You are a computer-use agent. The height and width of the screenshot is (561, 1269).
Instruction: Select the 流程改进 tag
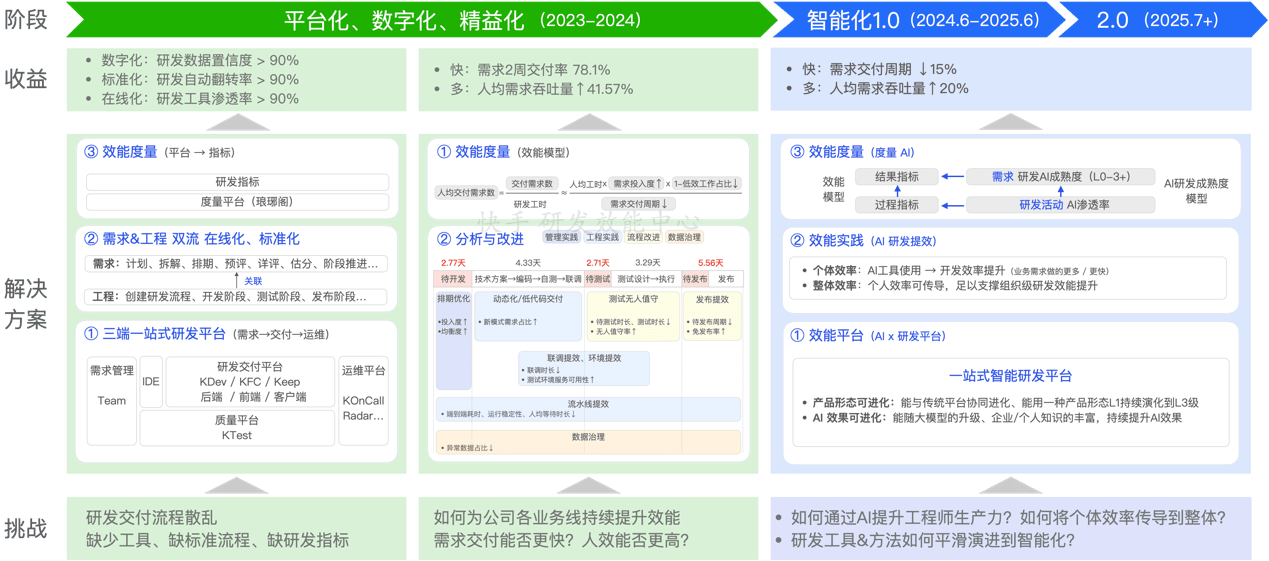coord(643,238)
